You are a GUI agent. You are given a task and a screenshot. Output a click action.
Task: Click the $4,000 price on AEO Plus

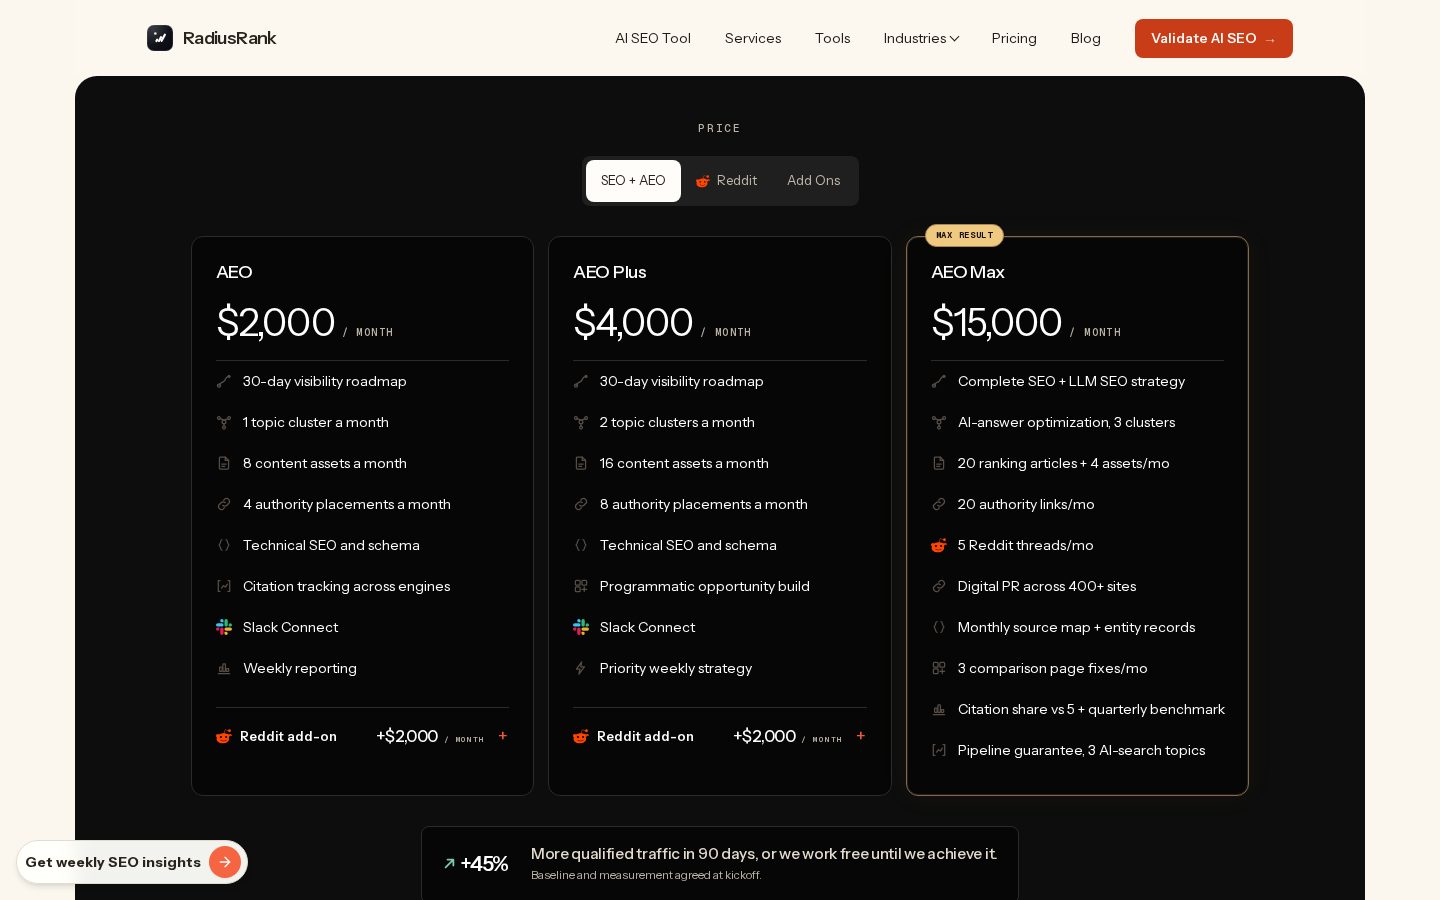coord(633,322)
